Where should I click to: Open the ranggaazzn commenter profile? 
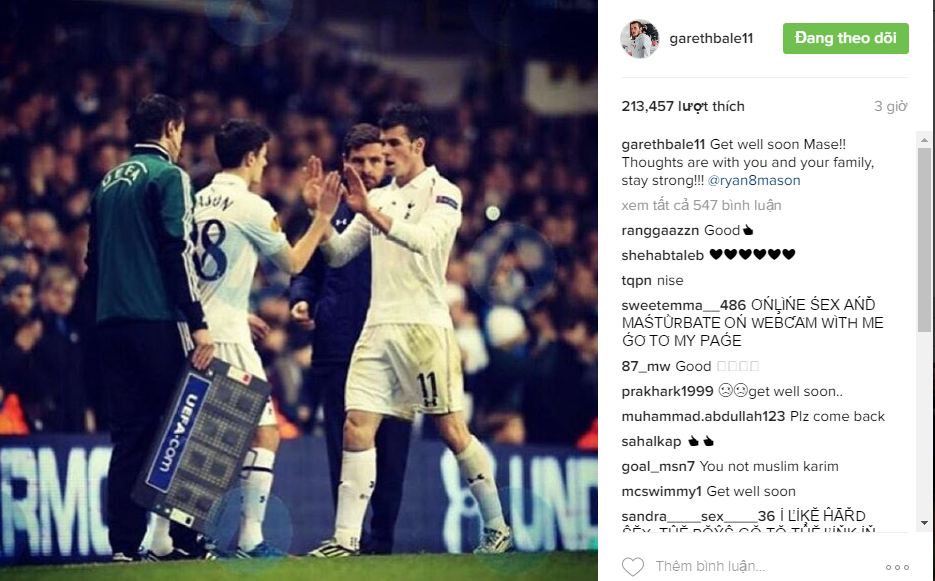[x=660, y=230]
